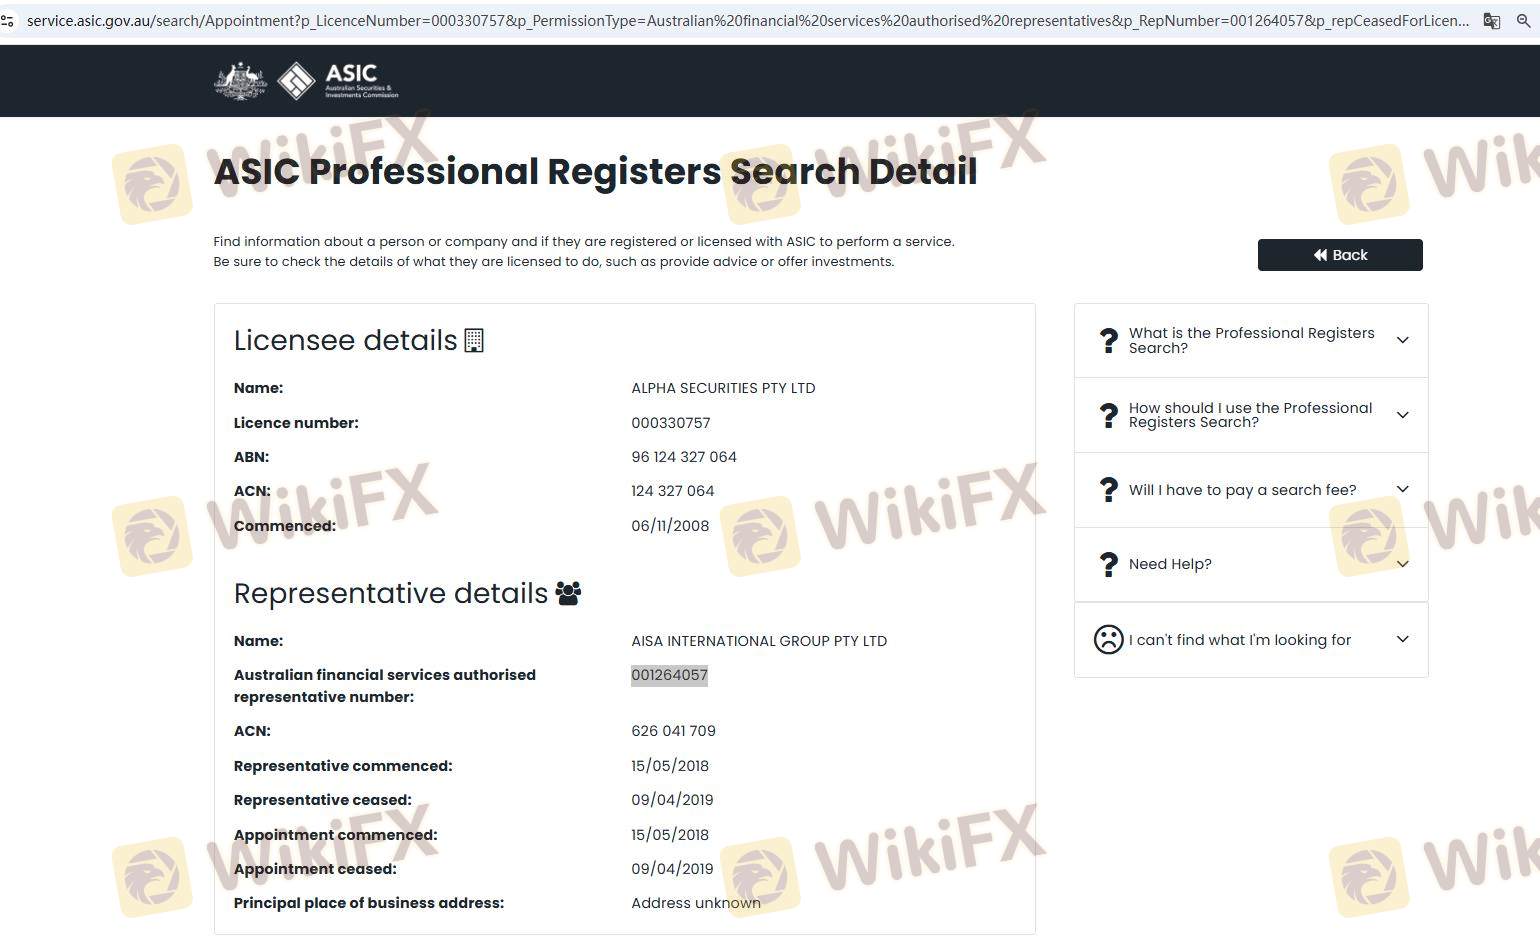
Task: Click the 'Licensee details' section heading
Action: tap(346, 340)
